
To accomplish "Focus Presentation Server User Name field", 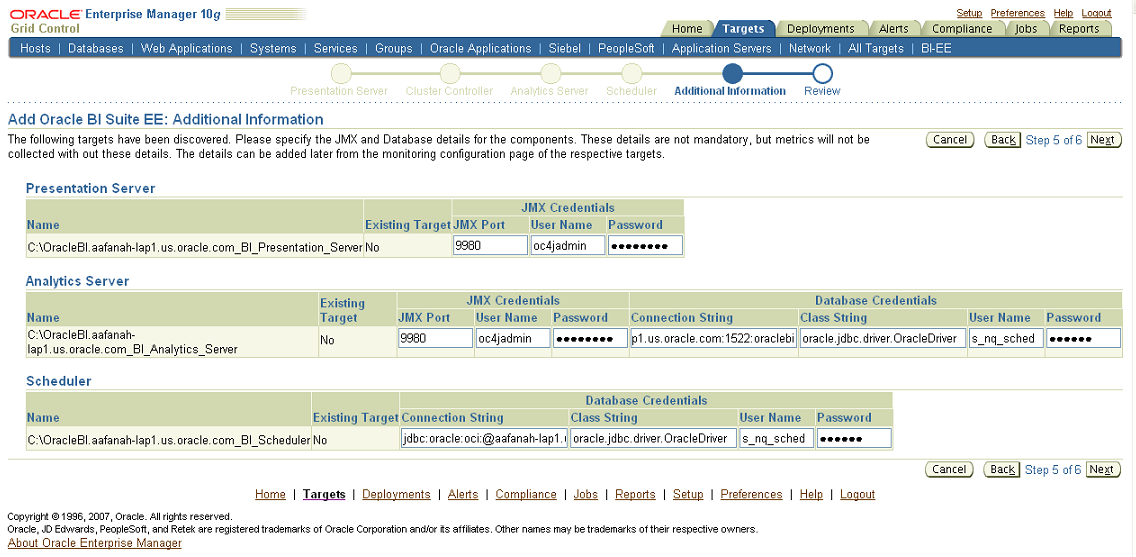I will click(567, 246).
